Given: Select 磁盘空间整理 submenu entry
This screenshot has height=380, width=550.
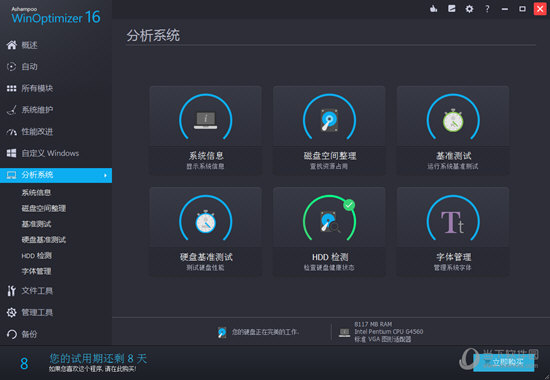Looking at the screenshot, I should [x=44, y=208].
